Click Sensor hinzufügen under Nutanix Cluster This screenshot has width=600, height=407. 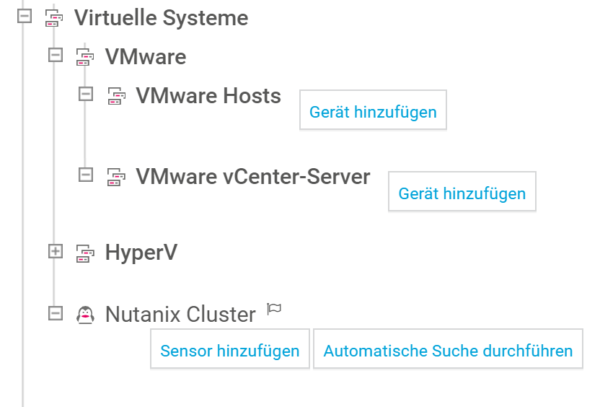click(x=230, y=348)
